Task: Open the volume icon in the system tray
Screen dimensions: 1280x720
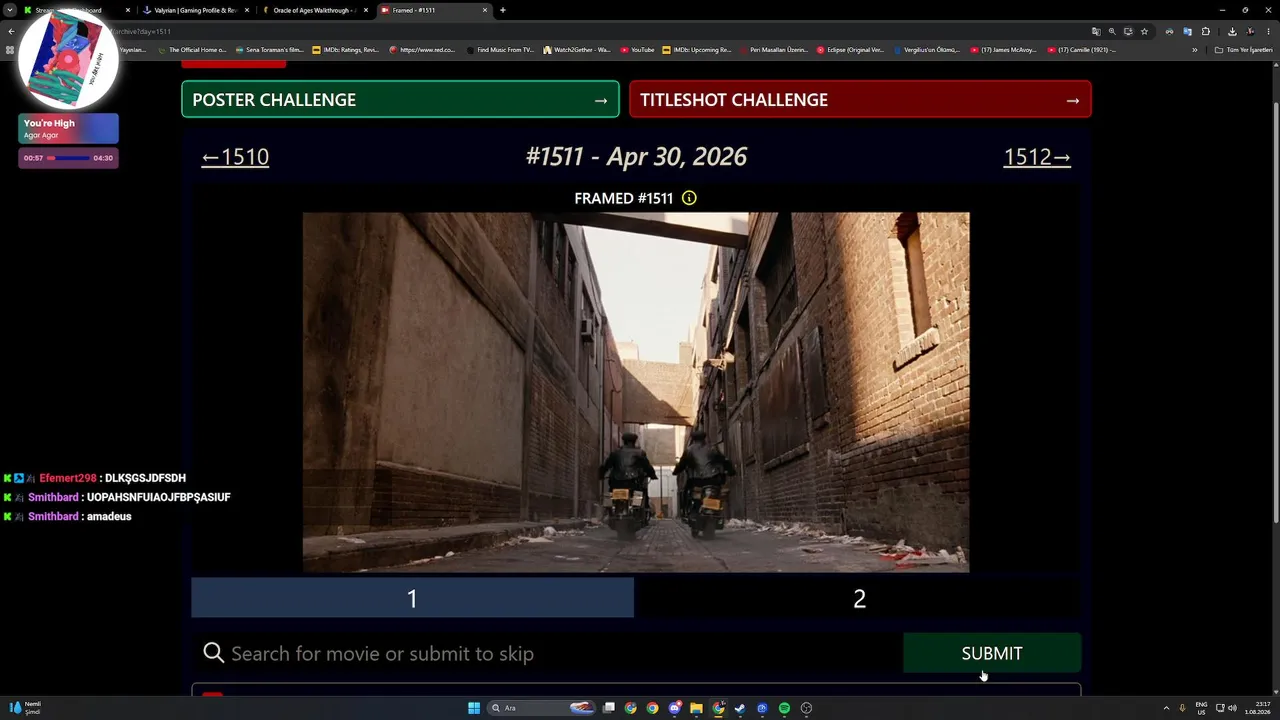Action: [x=1231, y=708]
